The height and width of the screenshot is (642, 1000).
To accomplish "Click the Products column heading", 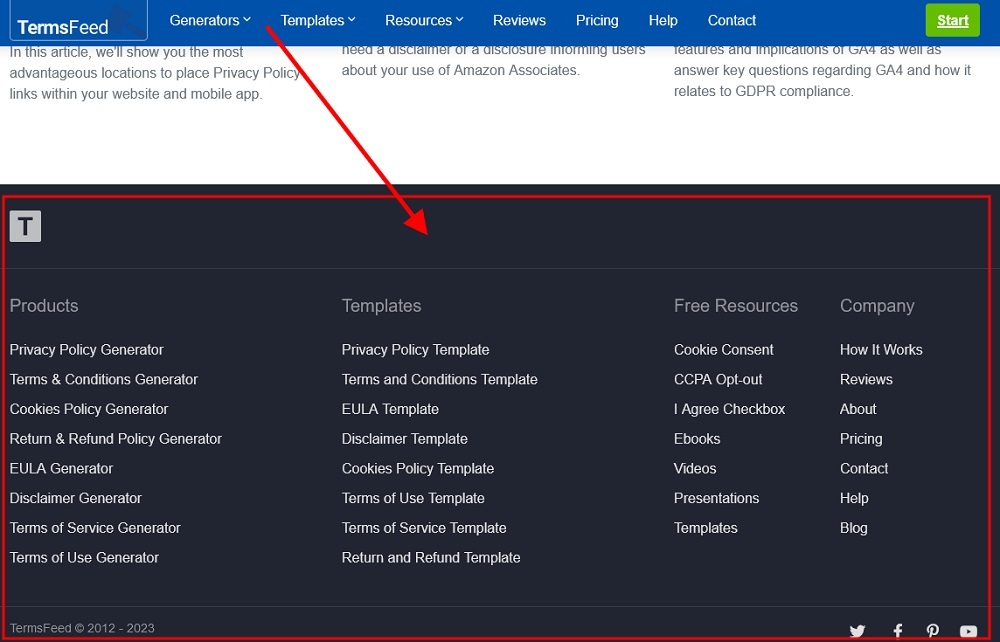I will [44, 305].
